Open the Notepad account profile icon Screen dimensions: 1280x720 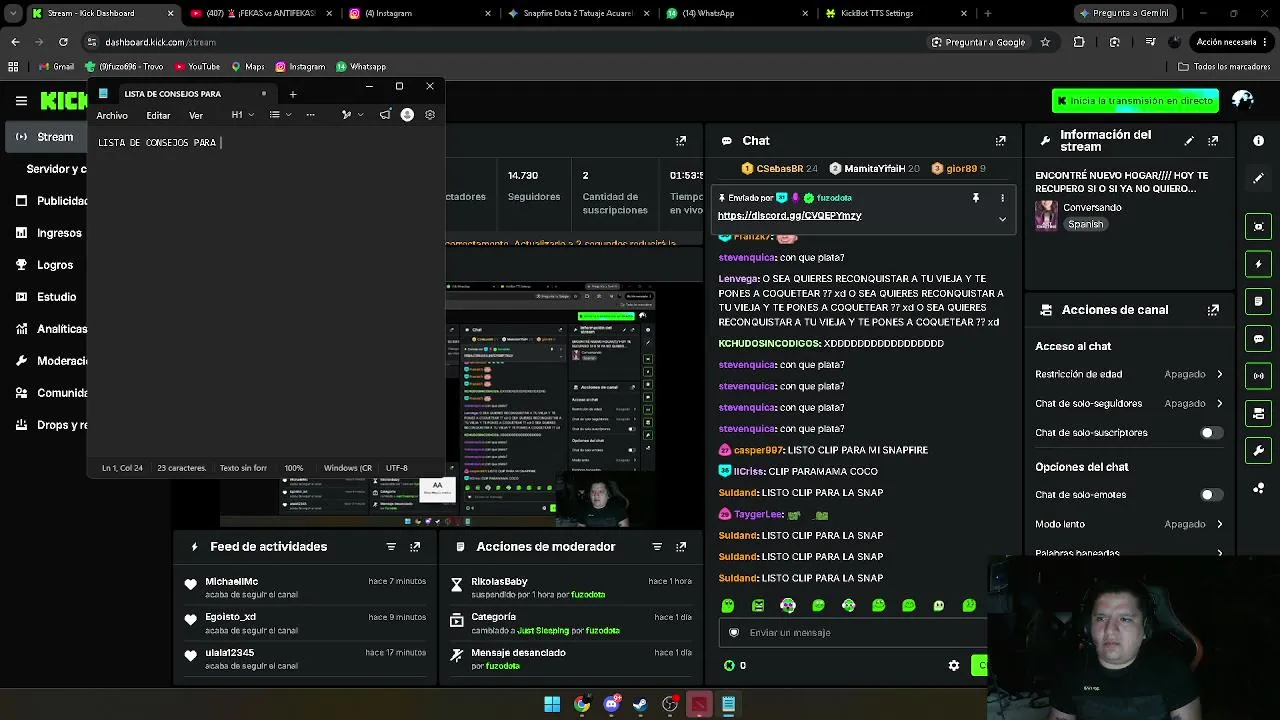point(407,115)
